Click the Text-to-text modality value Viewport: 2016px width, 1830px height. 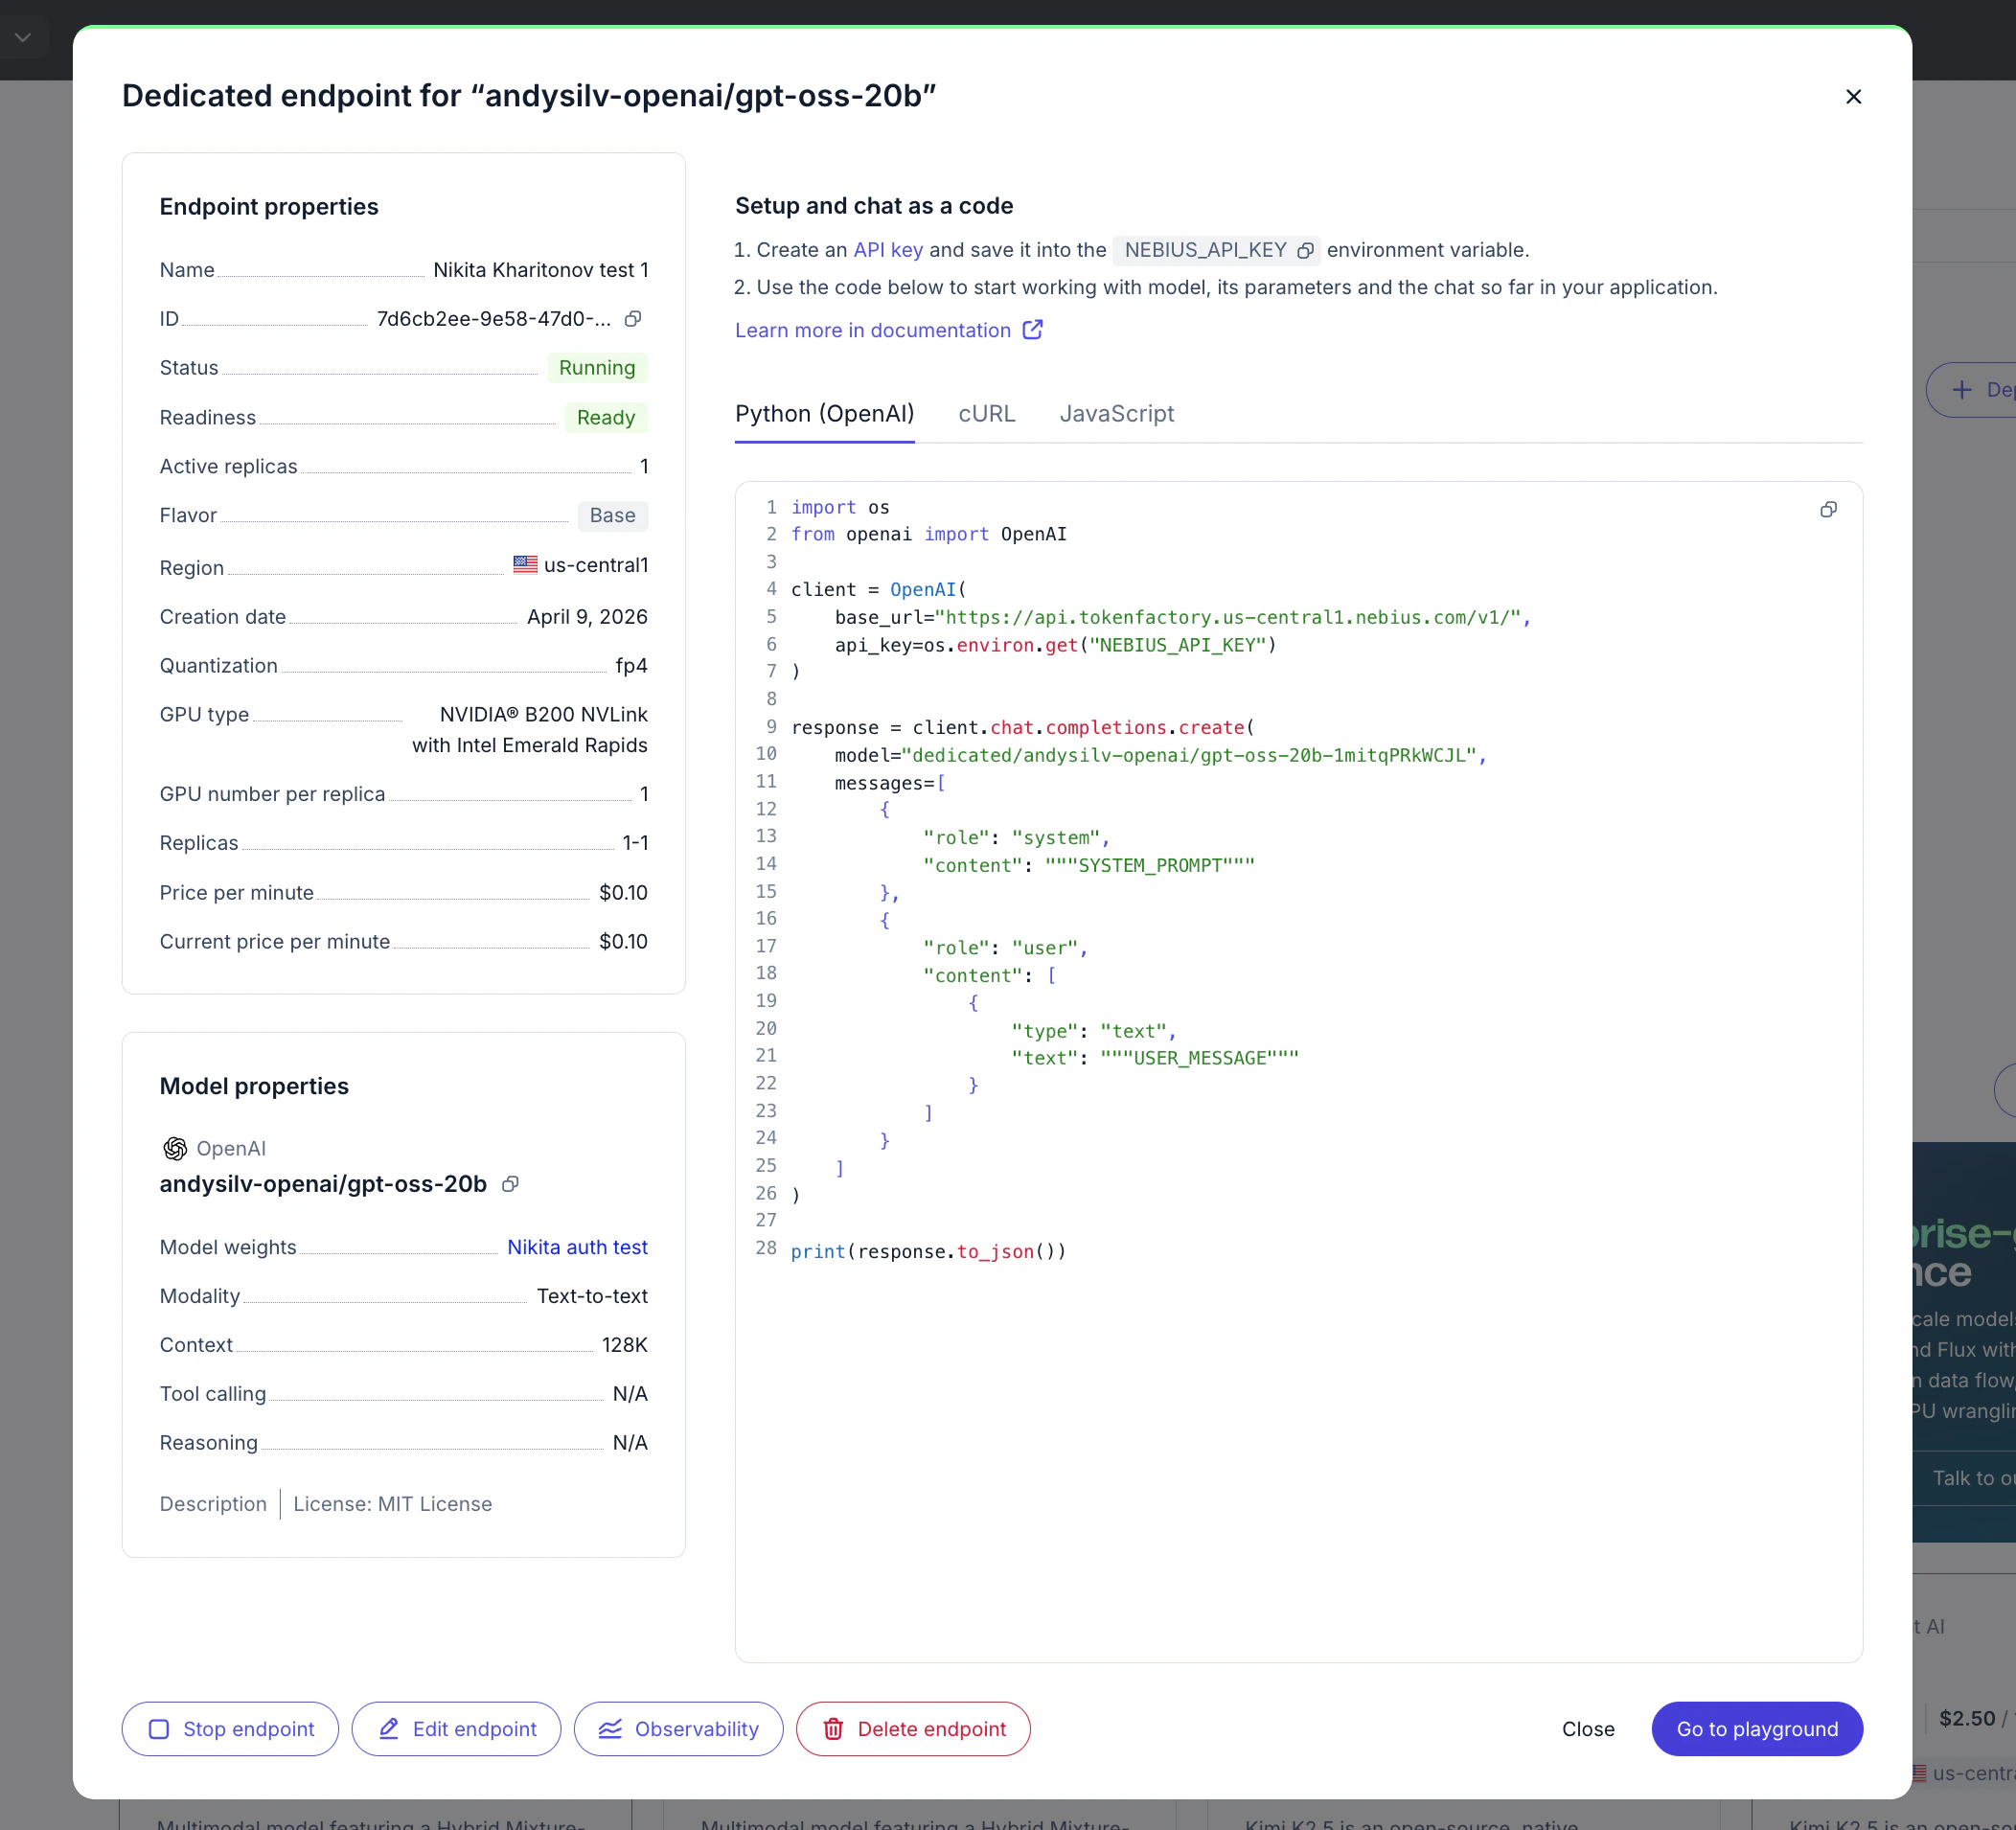[592, 1296]
